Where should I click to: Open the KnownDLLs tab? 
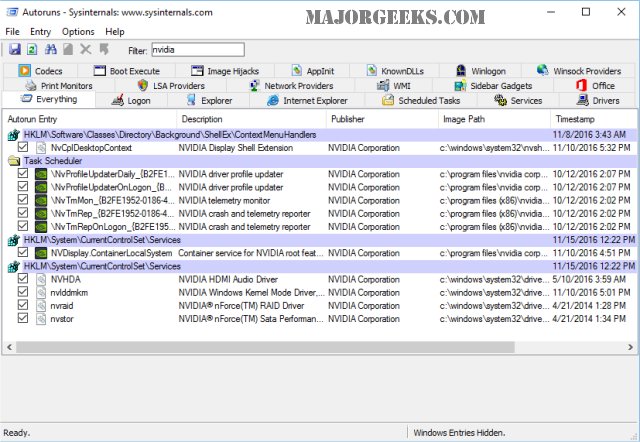pos(395,71)
